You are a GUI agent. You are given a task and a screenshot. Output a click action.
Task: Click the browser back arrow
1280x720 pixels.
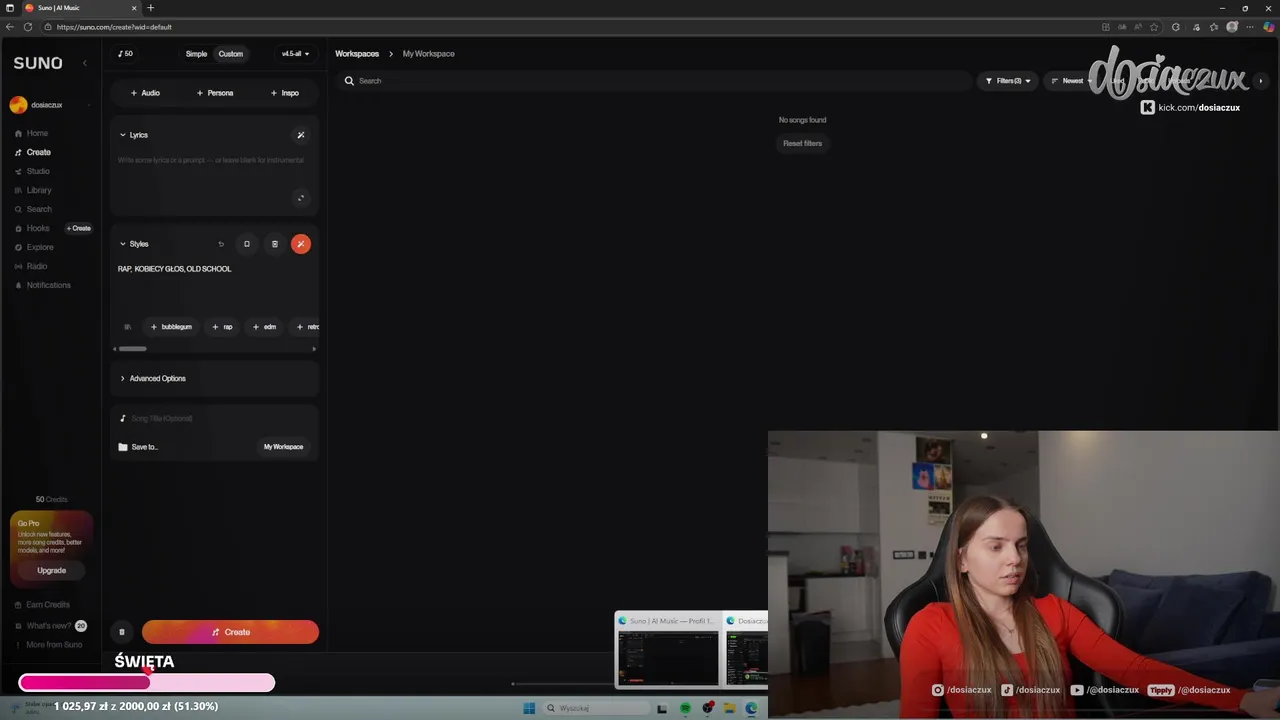[x=10, y=27]
